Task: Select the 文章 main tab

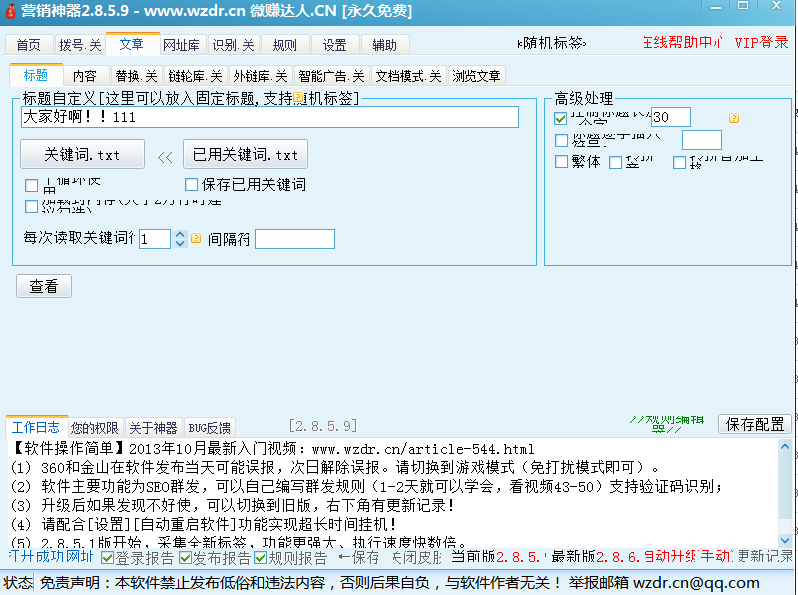Action: click(132, 44)
